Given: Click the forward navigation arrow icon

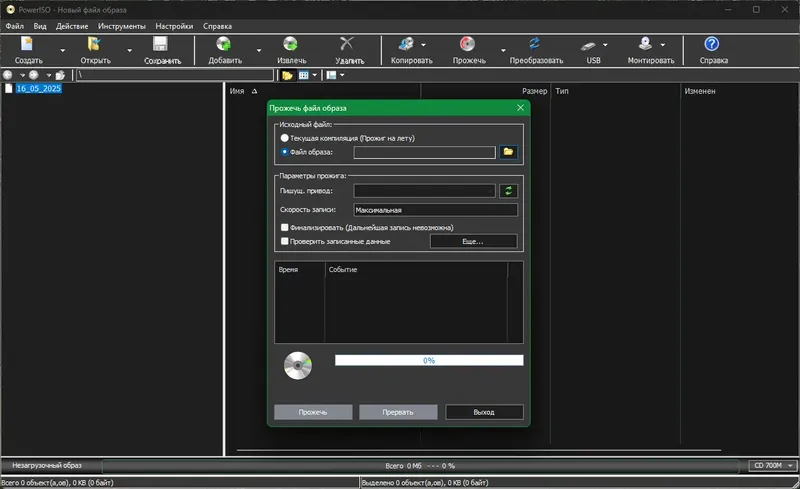Looking at the screenshot, I should 34,75.
